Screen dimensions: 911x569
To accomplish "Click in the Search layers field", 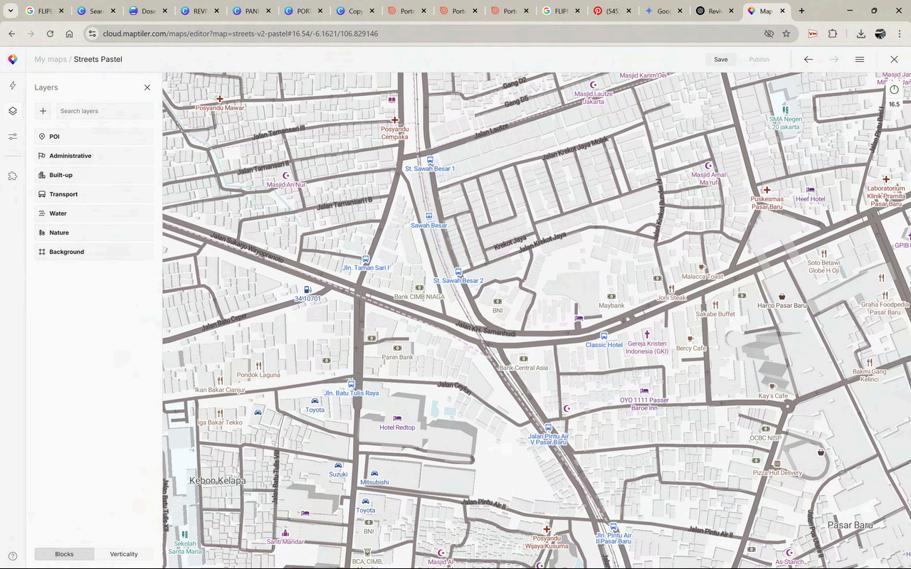I will click(x=105, y=111).
